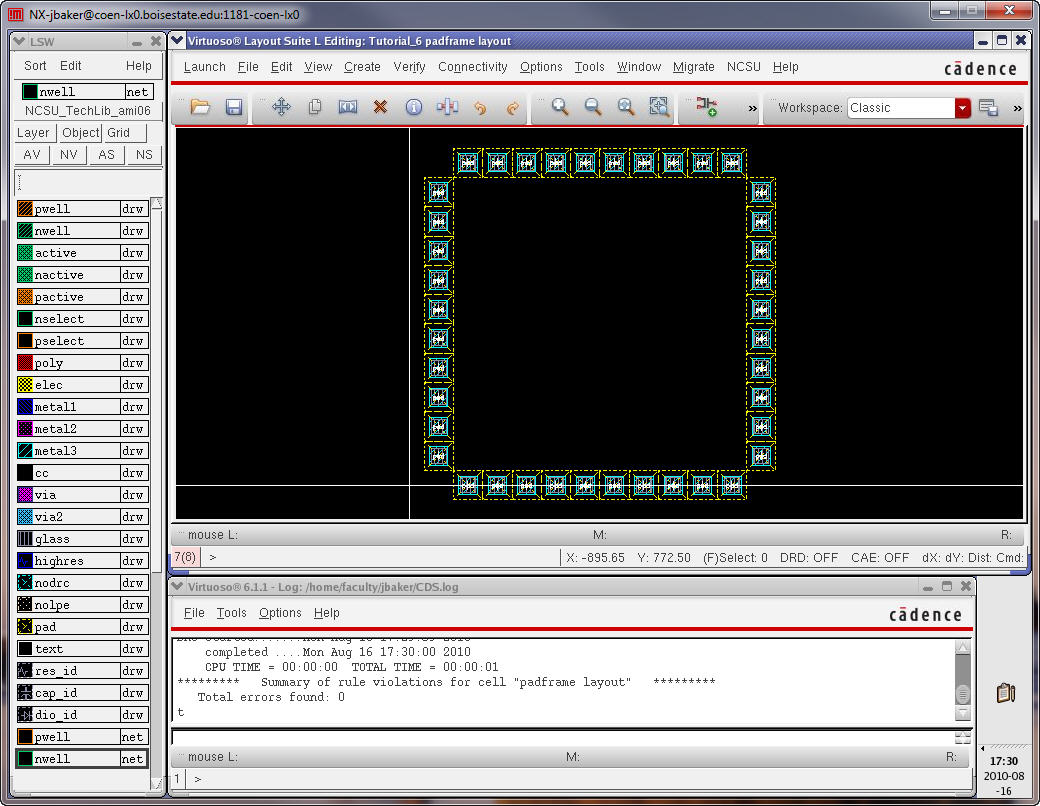Viewport: 1040px width, 806px height.
Task: Open the NCSU menu
Action: (743, 67)
